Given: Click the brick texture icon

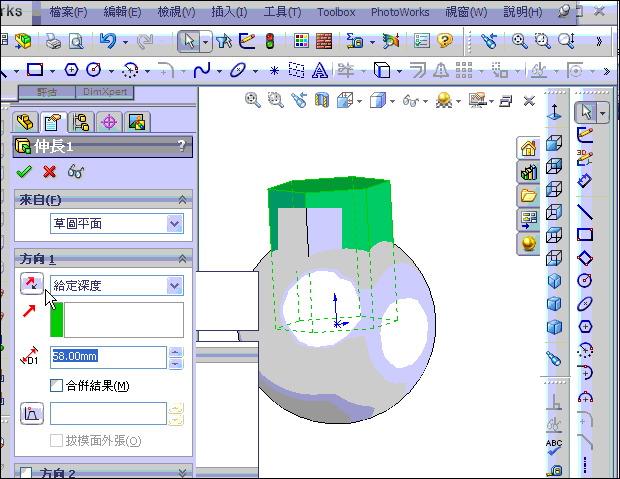Looking at the screenshot, I should tap(324, 41).
